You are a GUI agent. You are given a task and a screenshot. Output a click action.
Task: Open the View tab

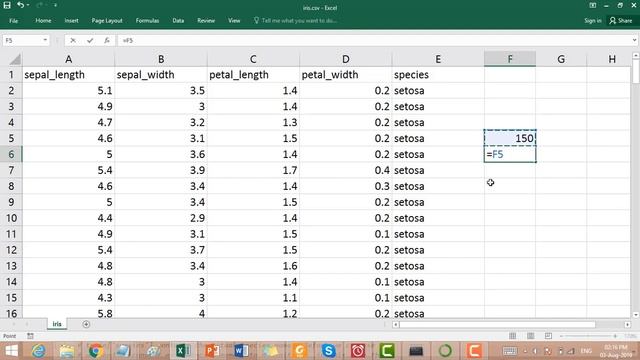(234, 20)
